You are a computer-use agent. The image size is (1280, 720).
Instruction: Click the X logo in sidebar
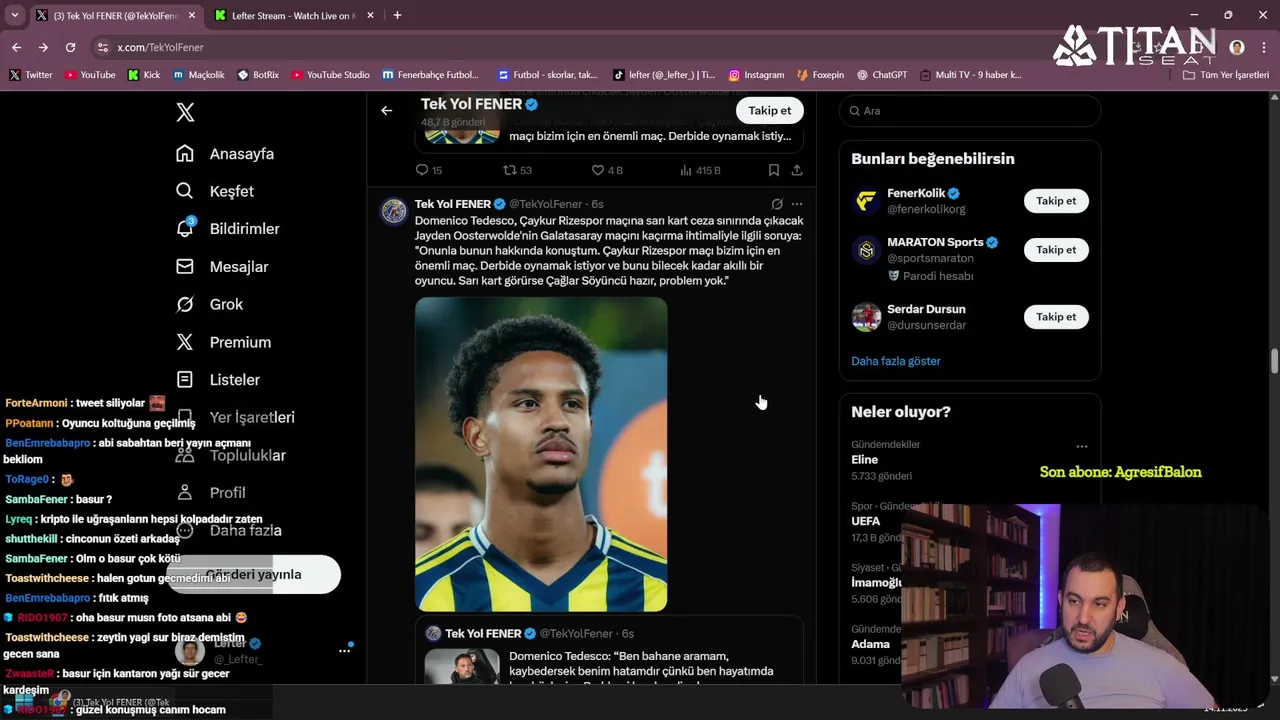(185, 112)
